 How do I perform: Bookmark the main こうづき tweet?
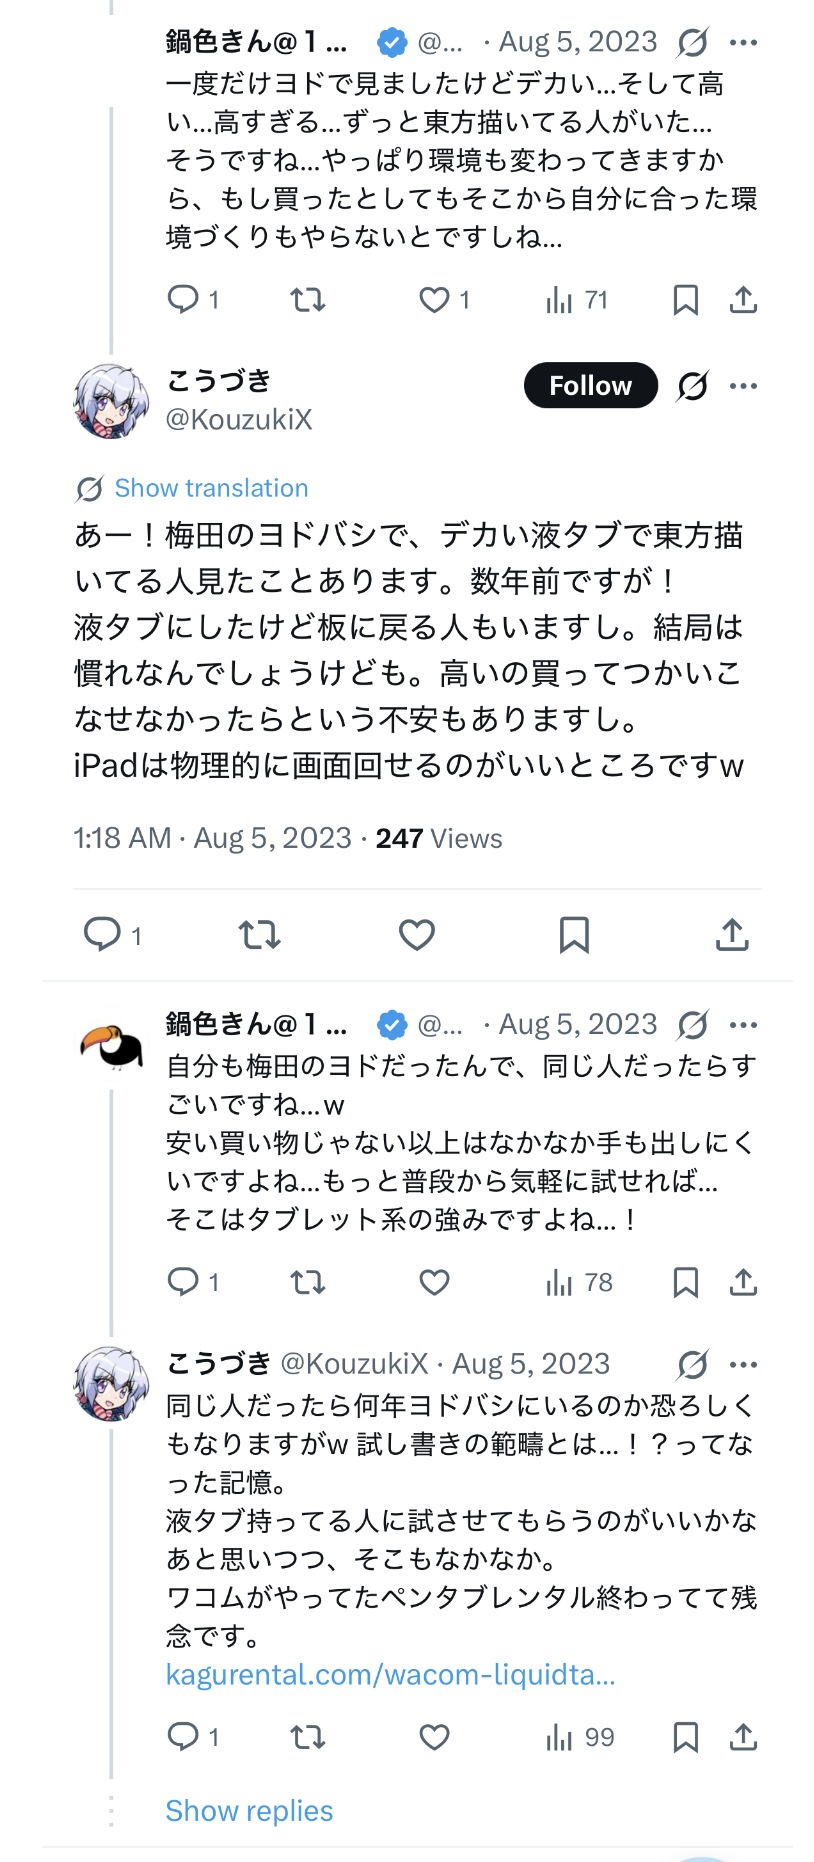pyautogui.click(x=574, y=934)
